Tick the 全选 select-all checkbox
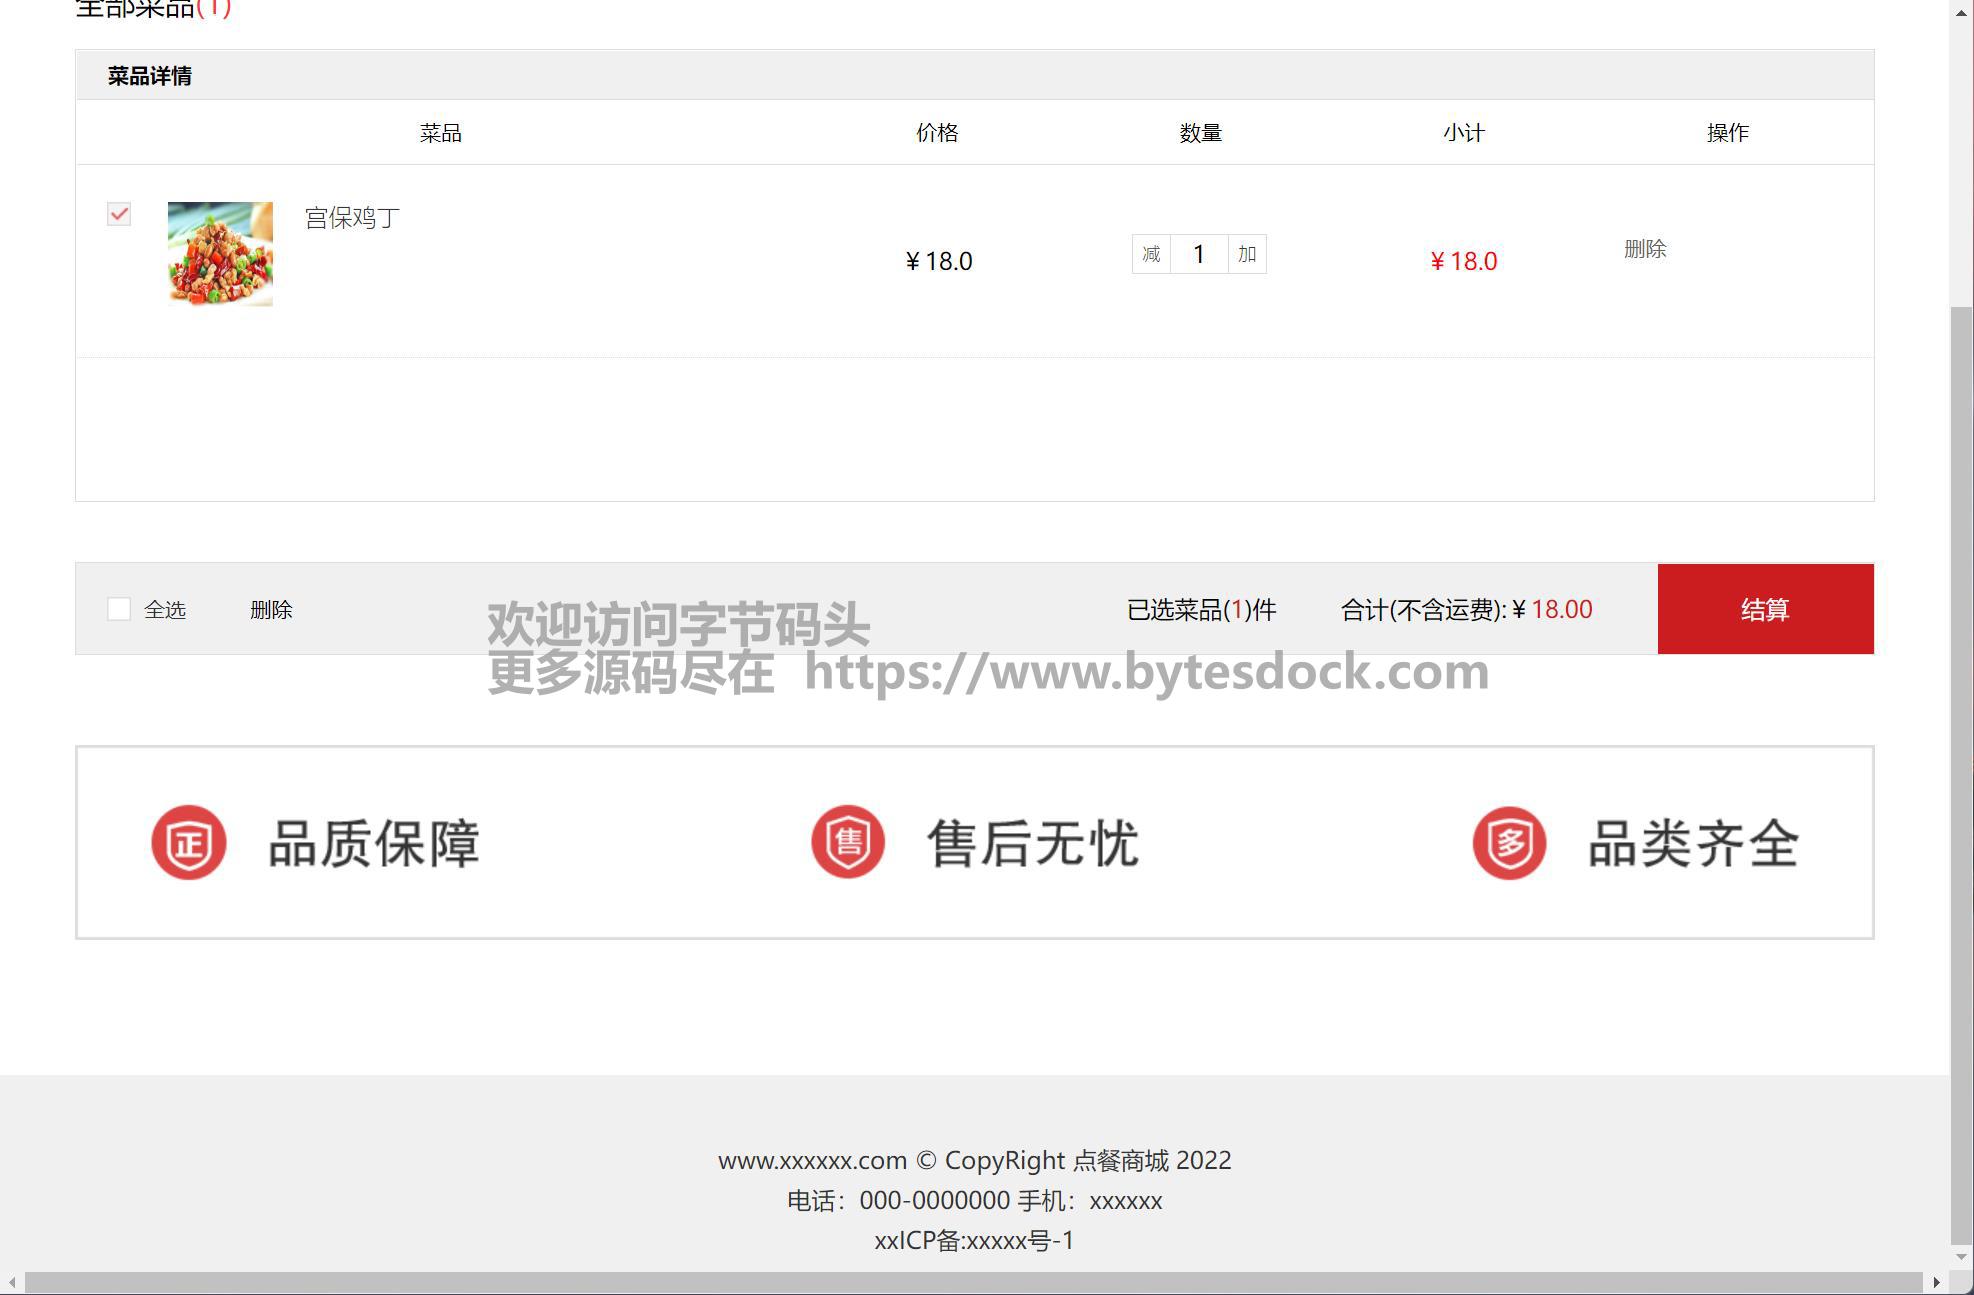The width and height of the screenshot is (1974, 1295). click(x=119, y=609)
